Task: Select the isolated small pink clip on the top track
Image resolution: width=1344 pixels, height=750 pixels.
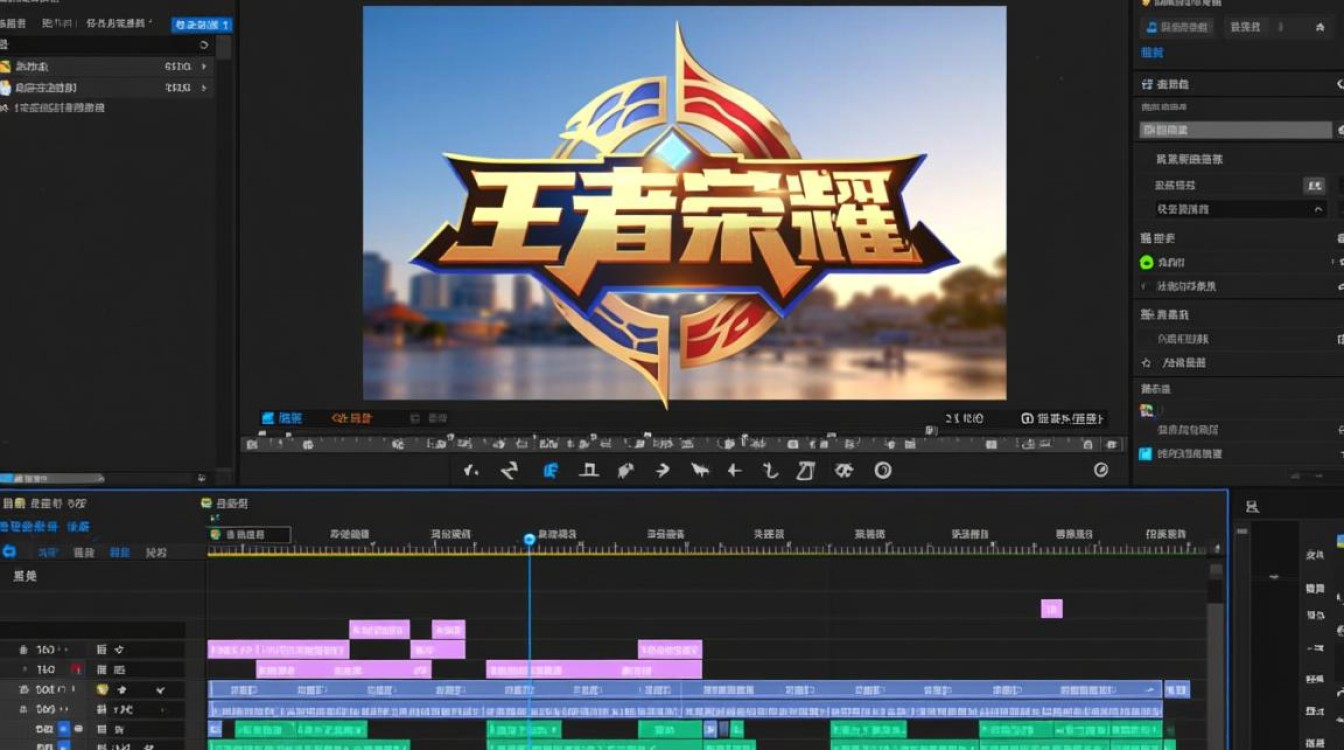Action: (x=1051, y=608)
